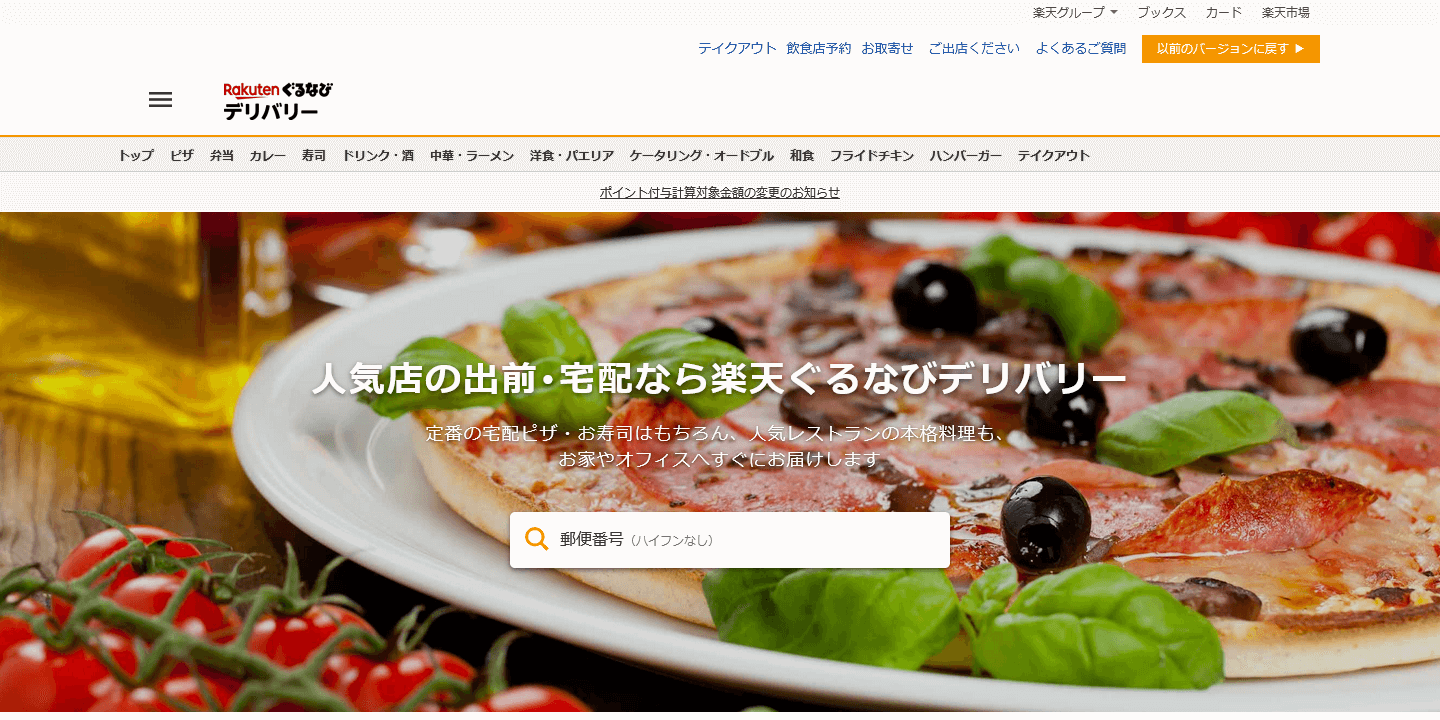The height and width of the screenshot is (720, 1440).
Task: Open the よくあるご質問 page
Action: [x=1081, y=48]
